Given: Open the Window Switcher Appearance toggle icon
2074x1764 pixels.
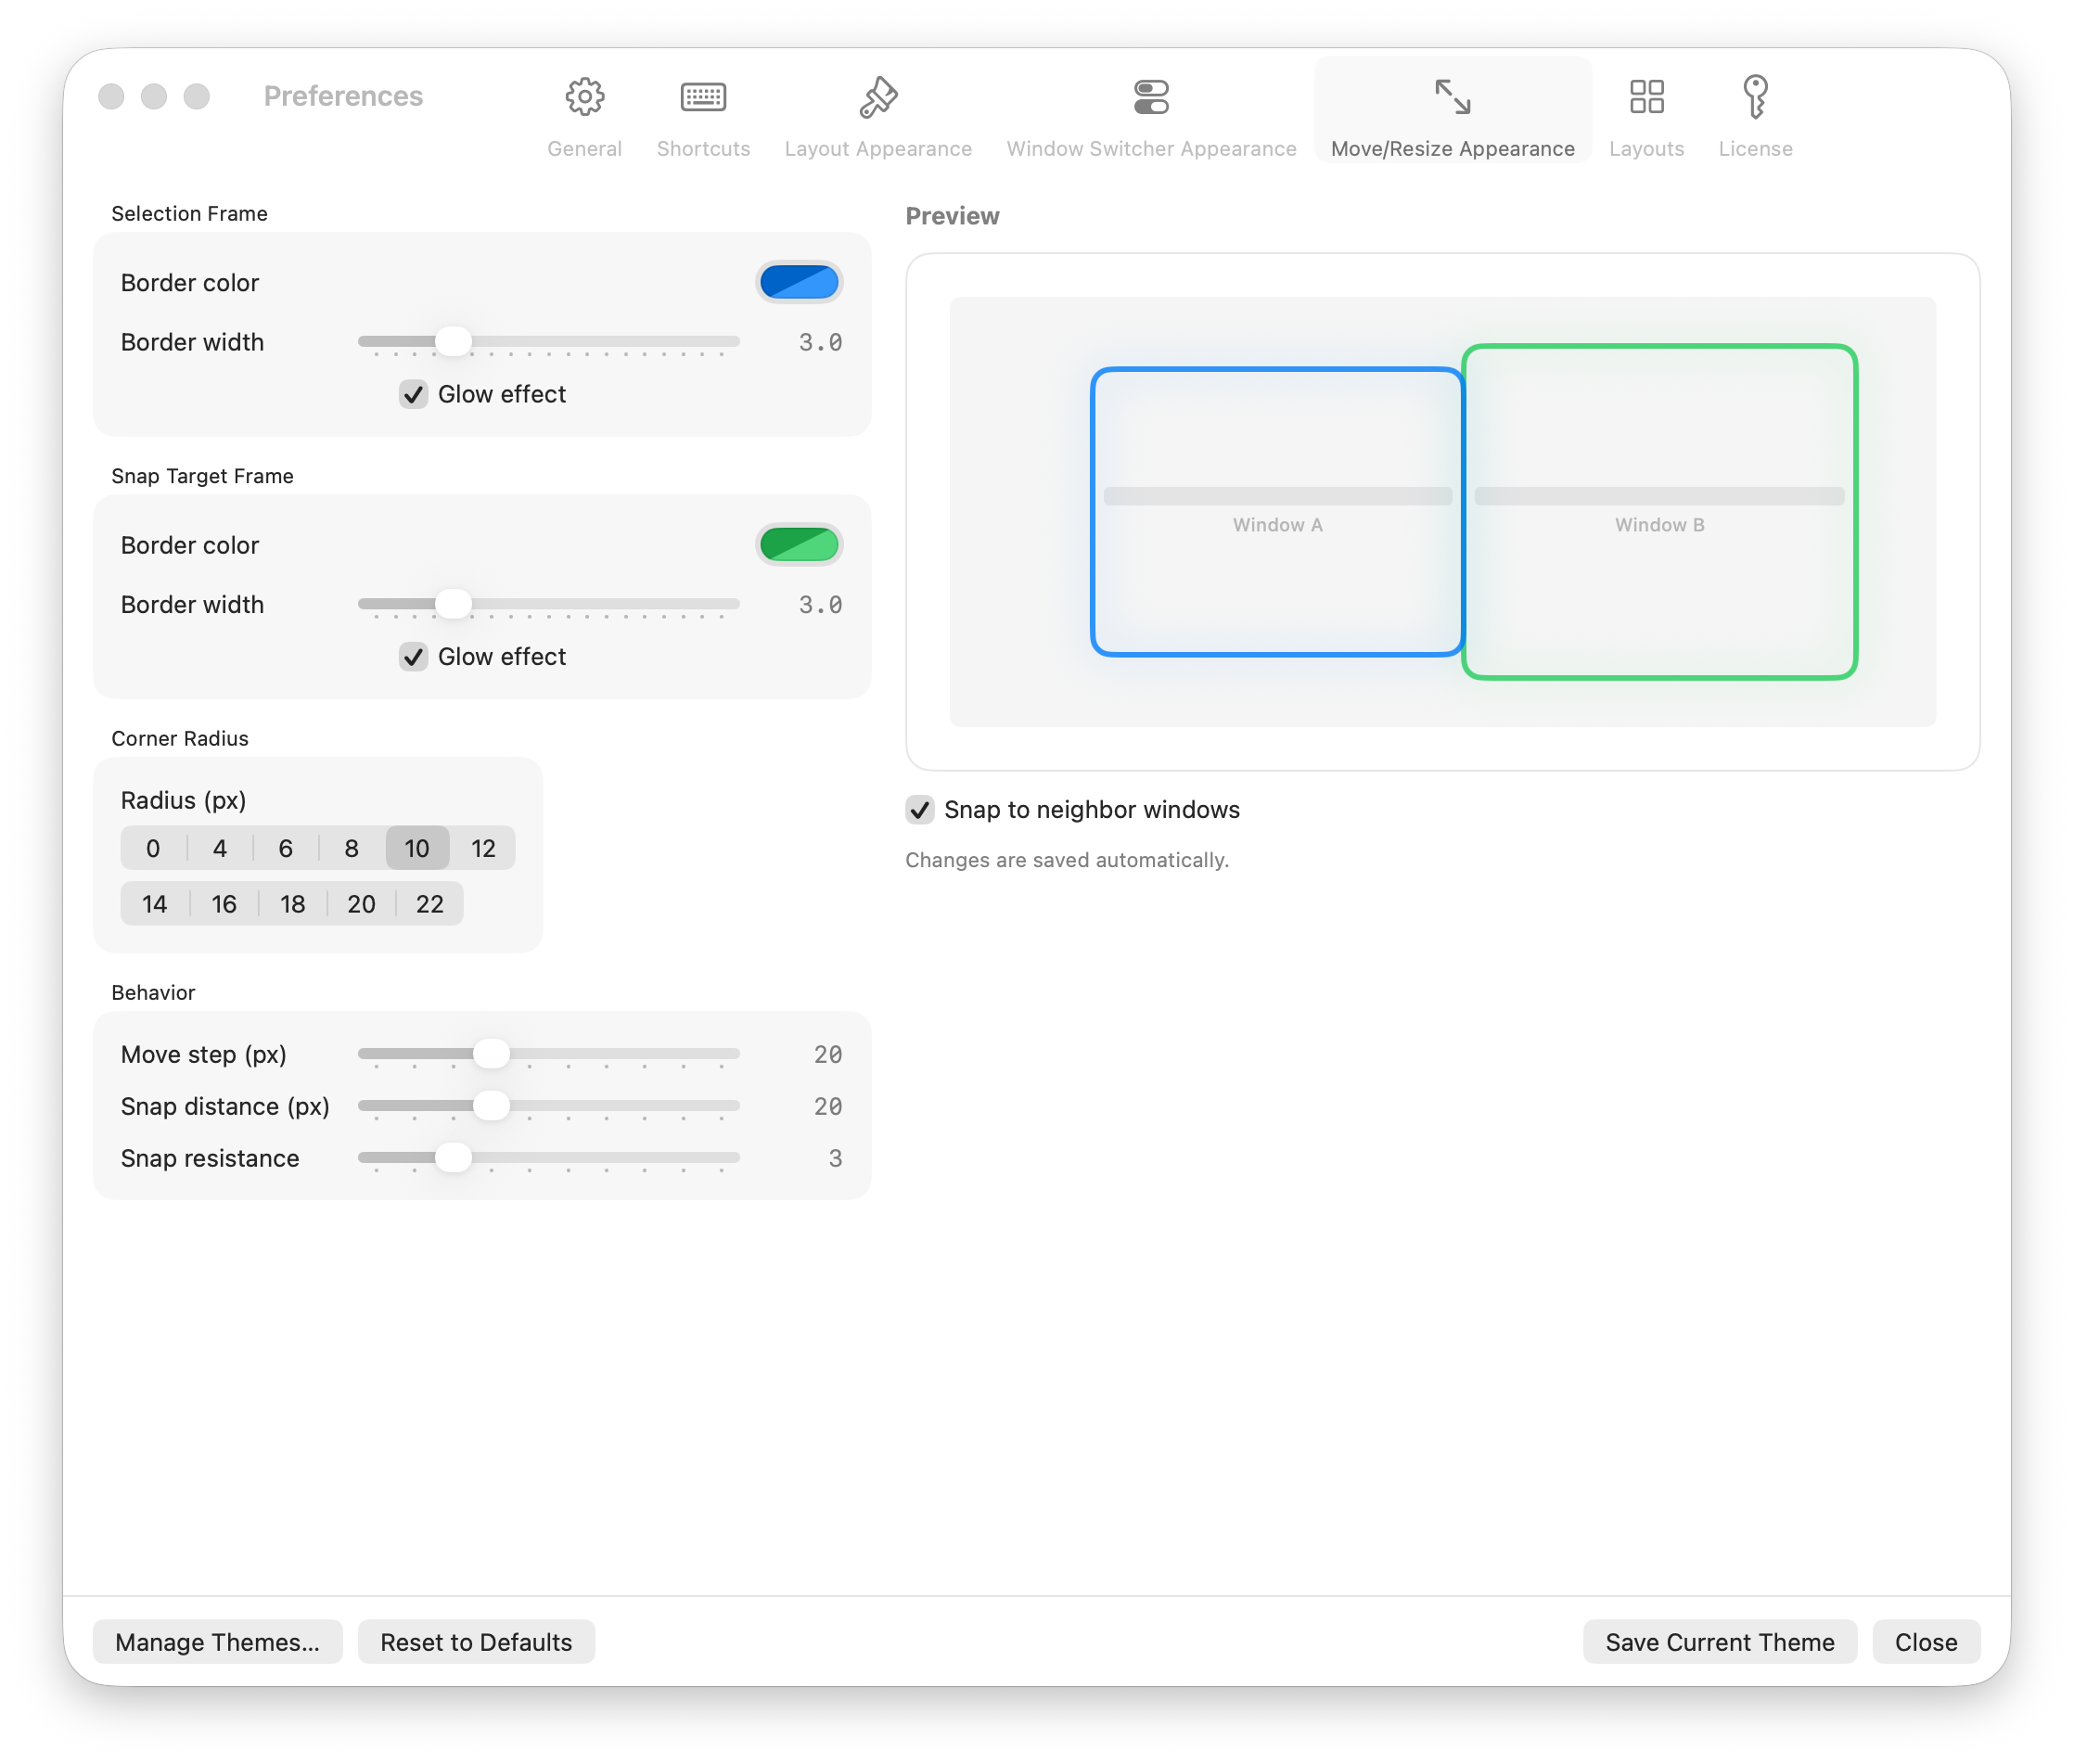Looking at the screenshot, I should click(1151, 97).
